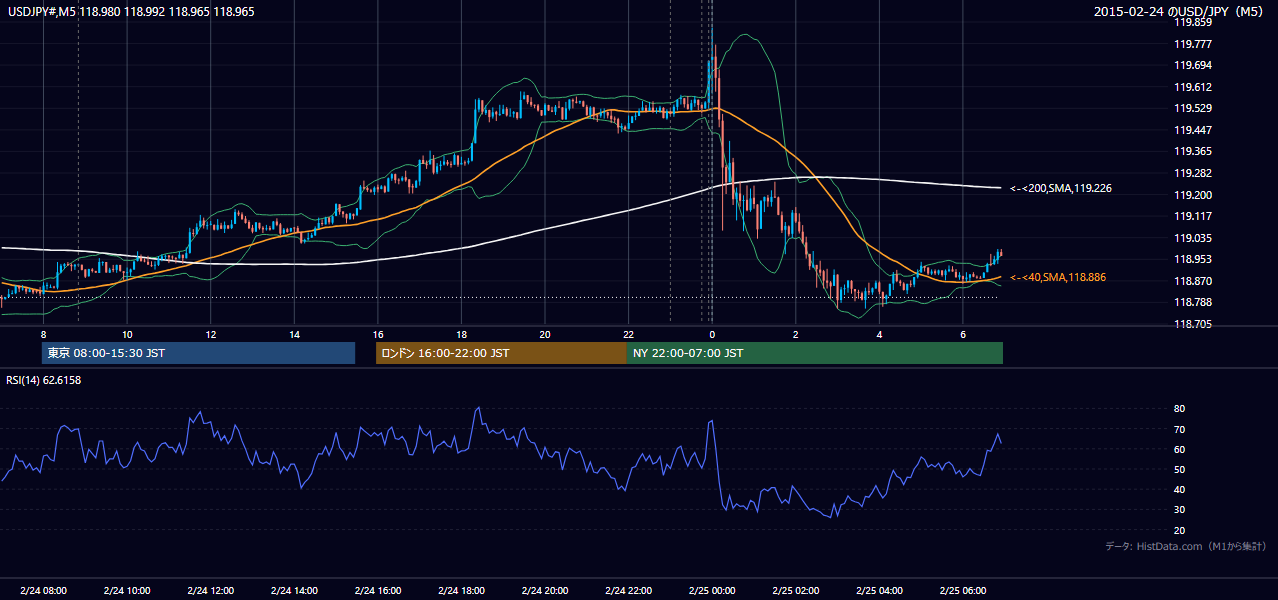
Task: Click hour label 20 under the price chart
Action: 544,334
